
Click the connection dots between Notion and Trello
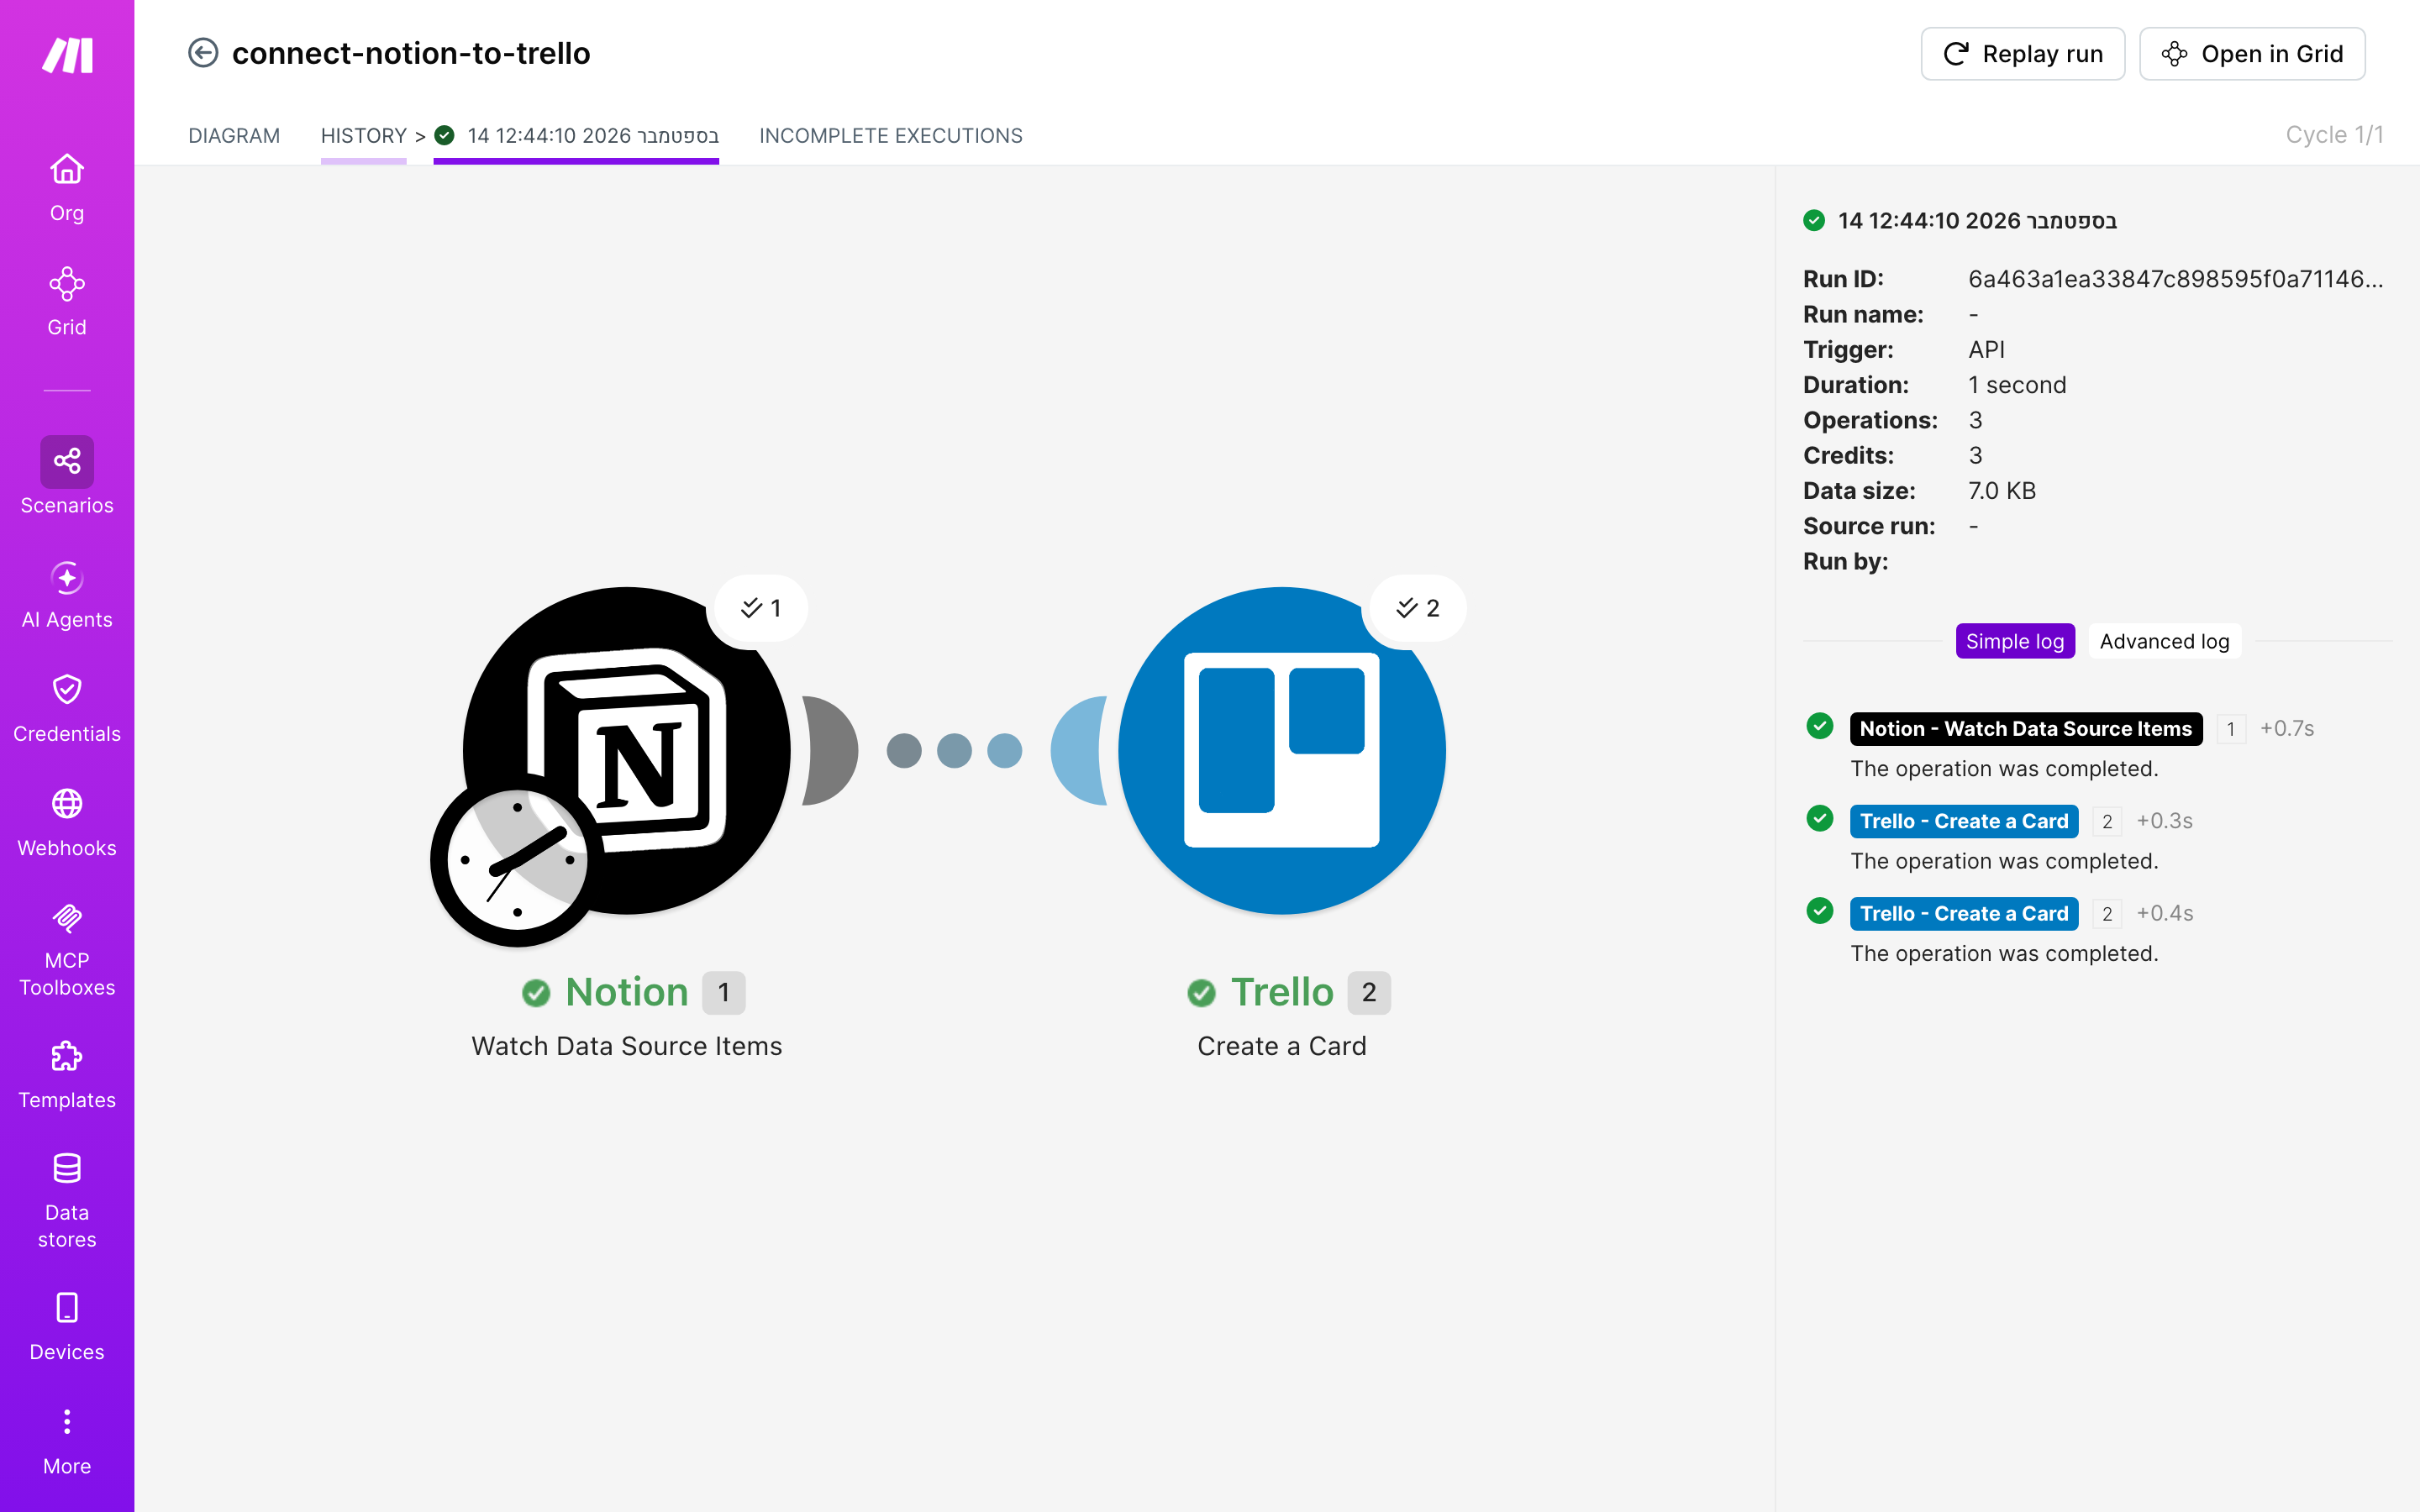point(953,750)
